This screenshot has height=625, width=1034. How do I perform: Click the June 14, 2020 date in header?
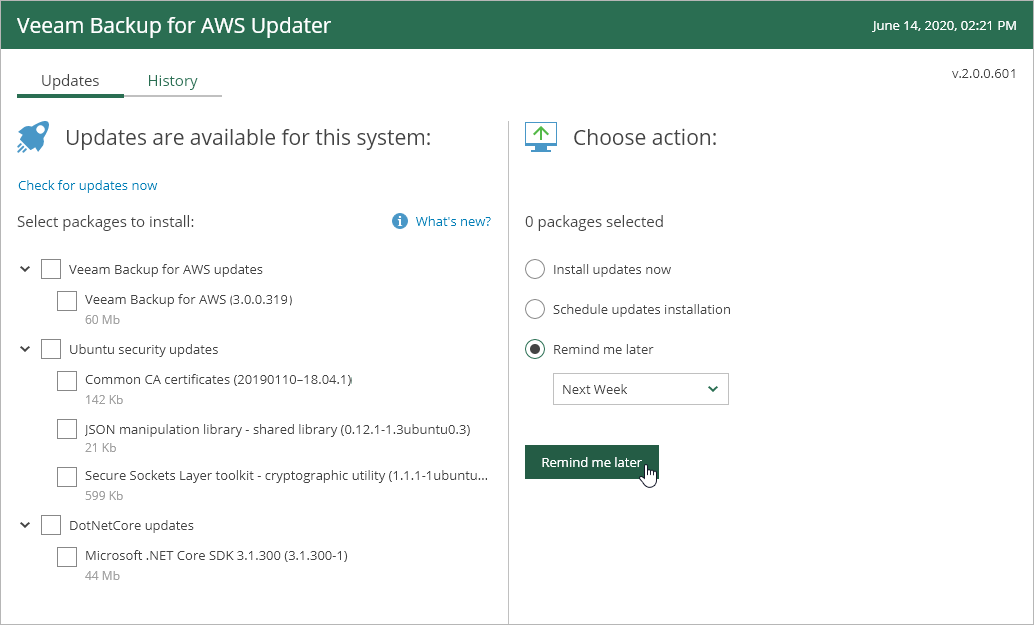[x=944, y=25]
